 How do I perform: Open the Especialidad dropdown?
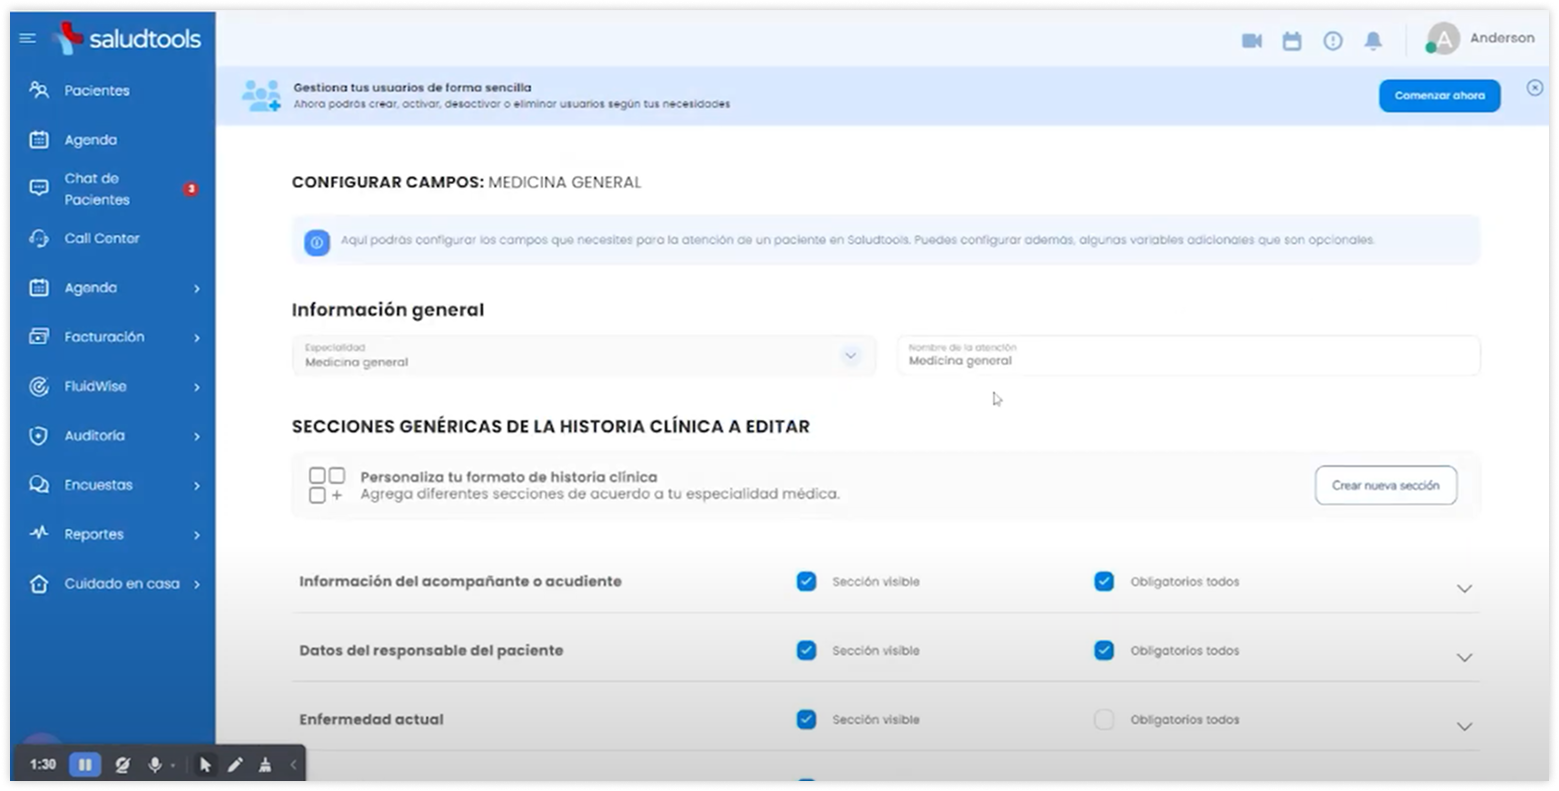point(584,356)
